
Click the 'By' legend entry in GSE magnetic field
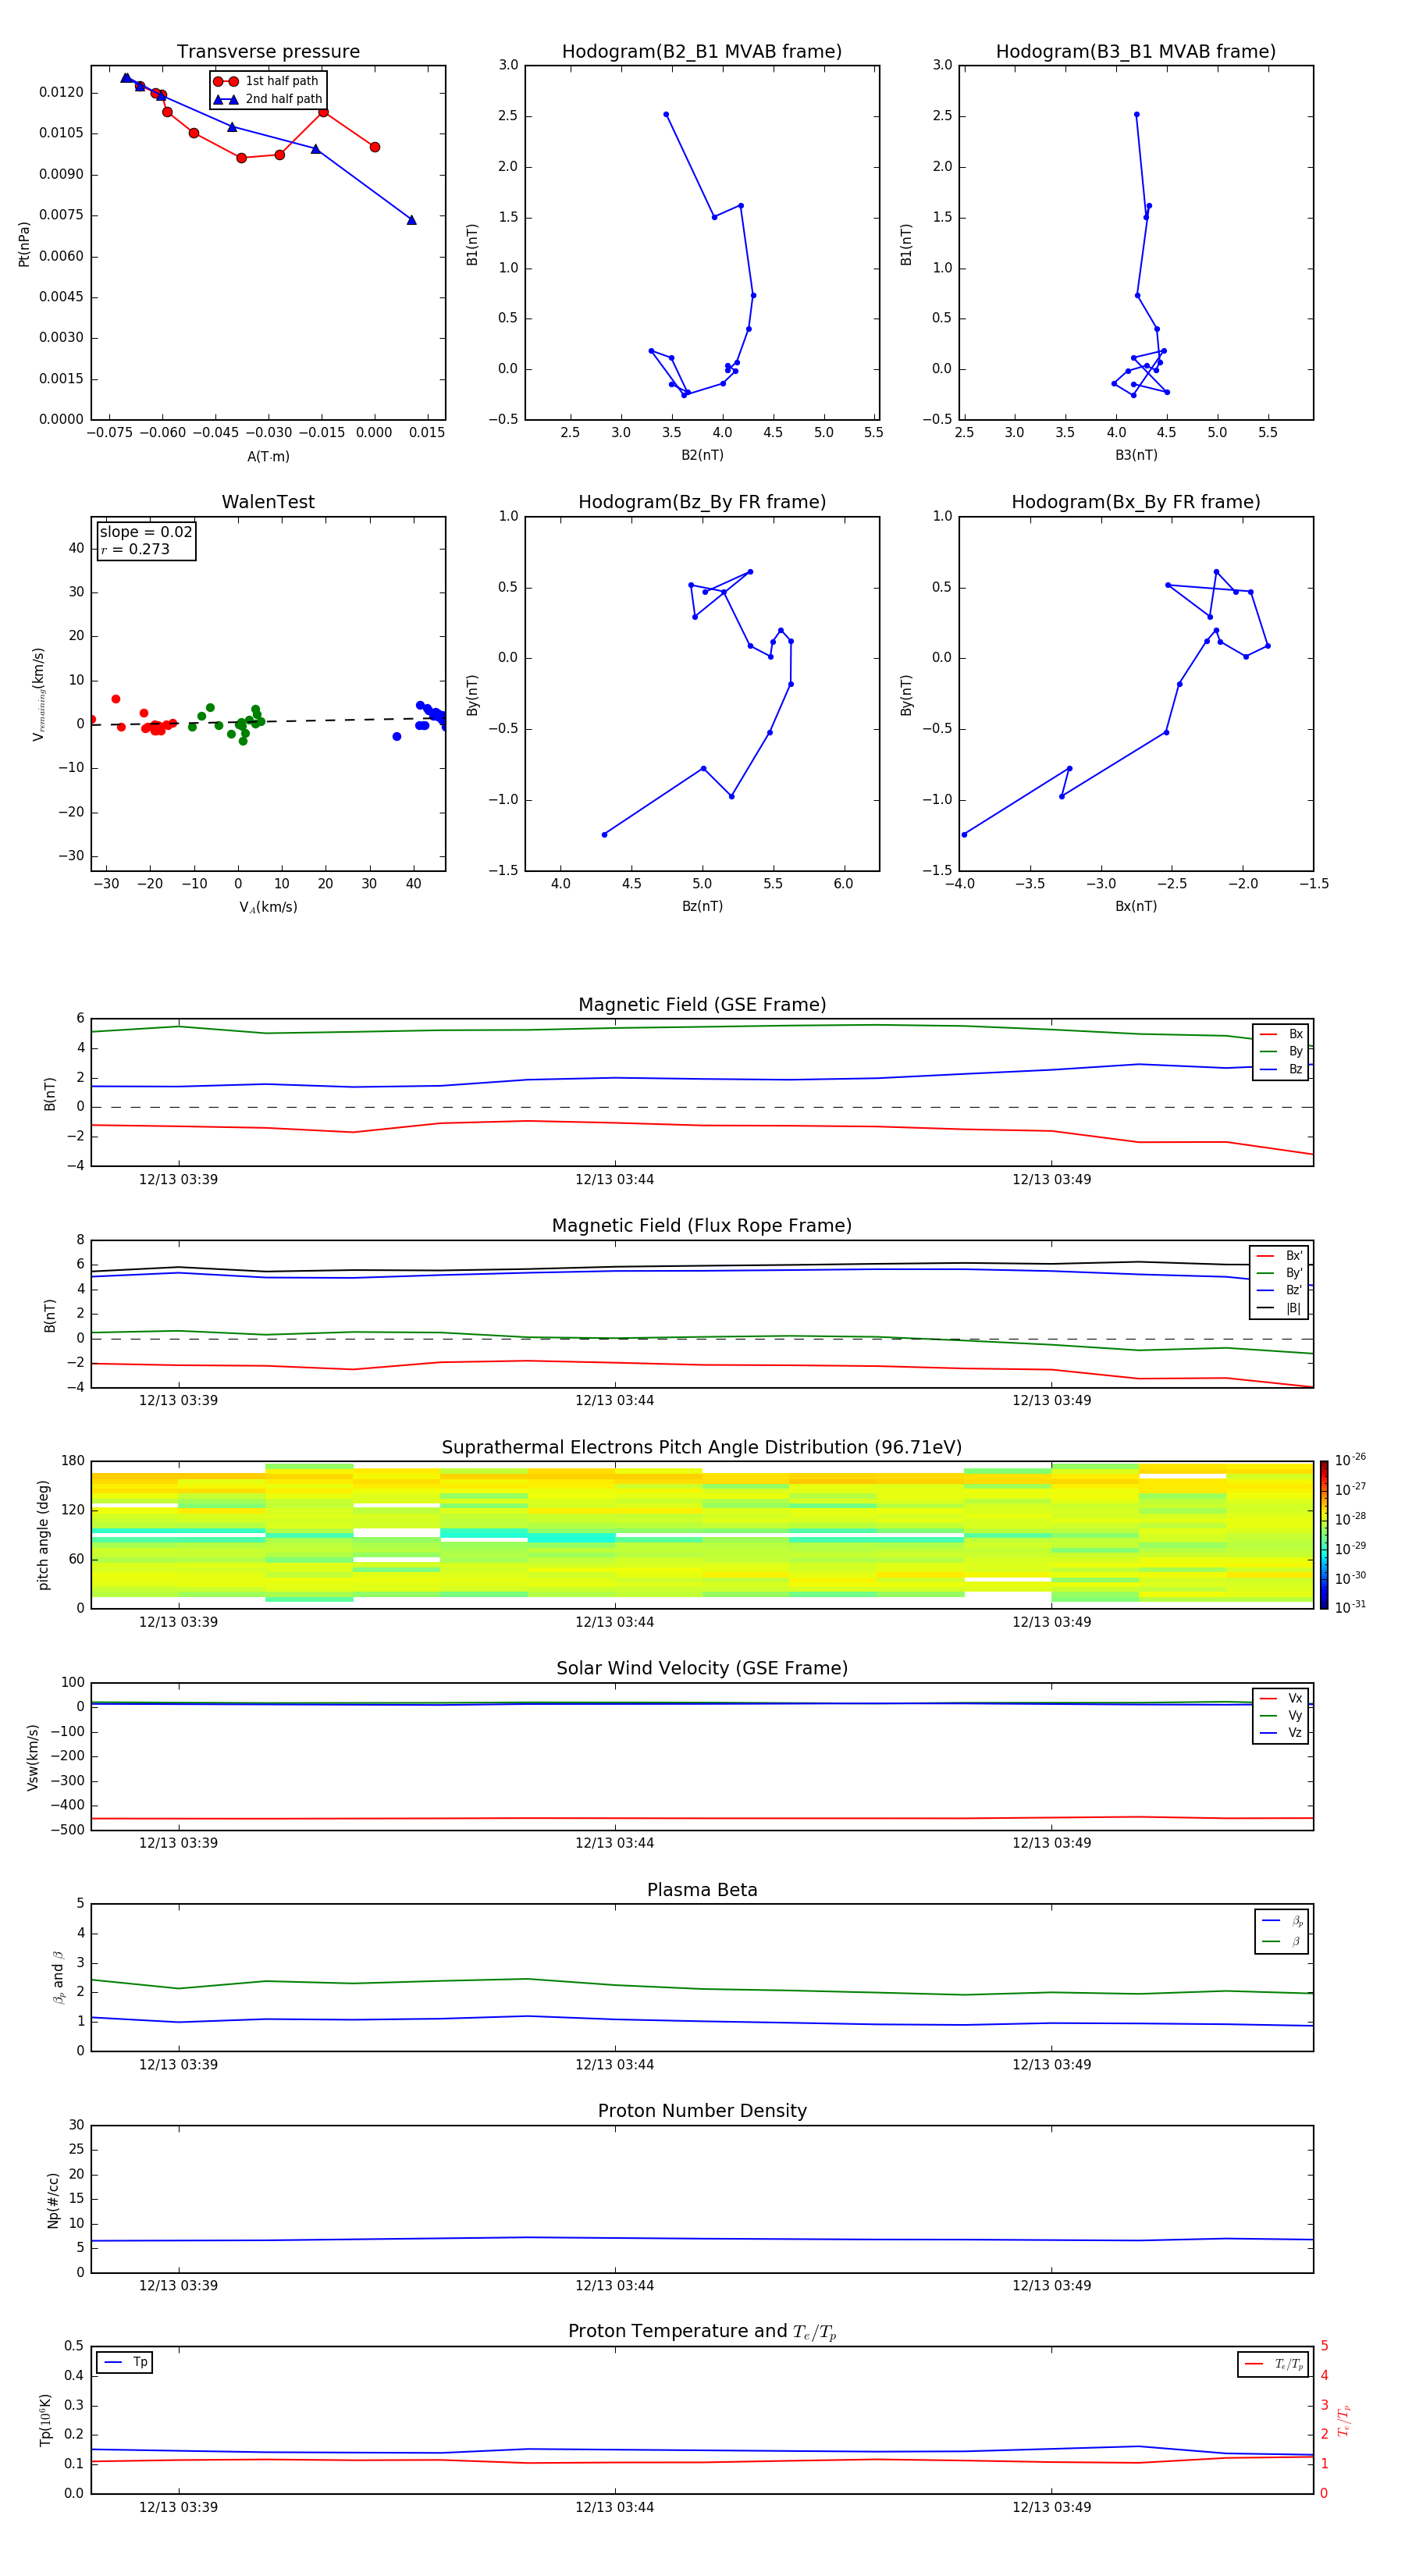point(1282,1052)
